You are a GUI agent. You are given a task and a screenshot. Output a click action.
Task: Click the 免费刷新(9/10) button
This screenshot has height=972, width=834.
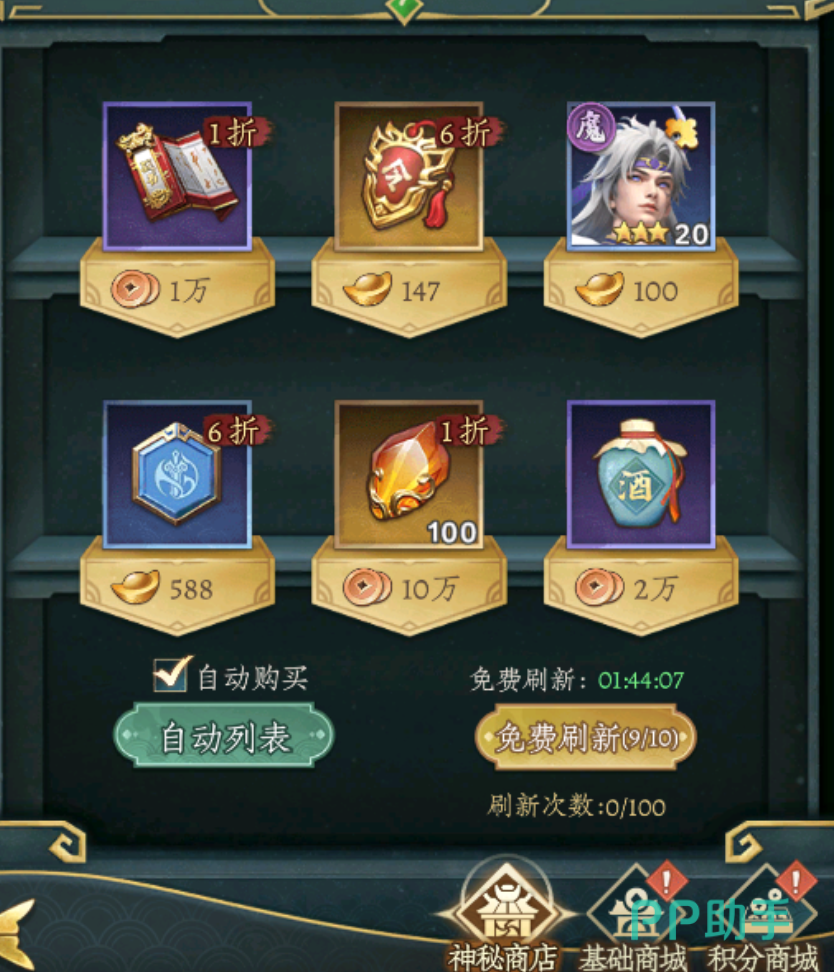click(585, 737)
